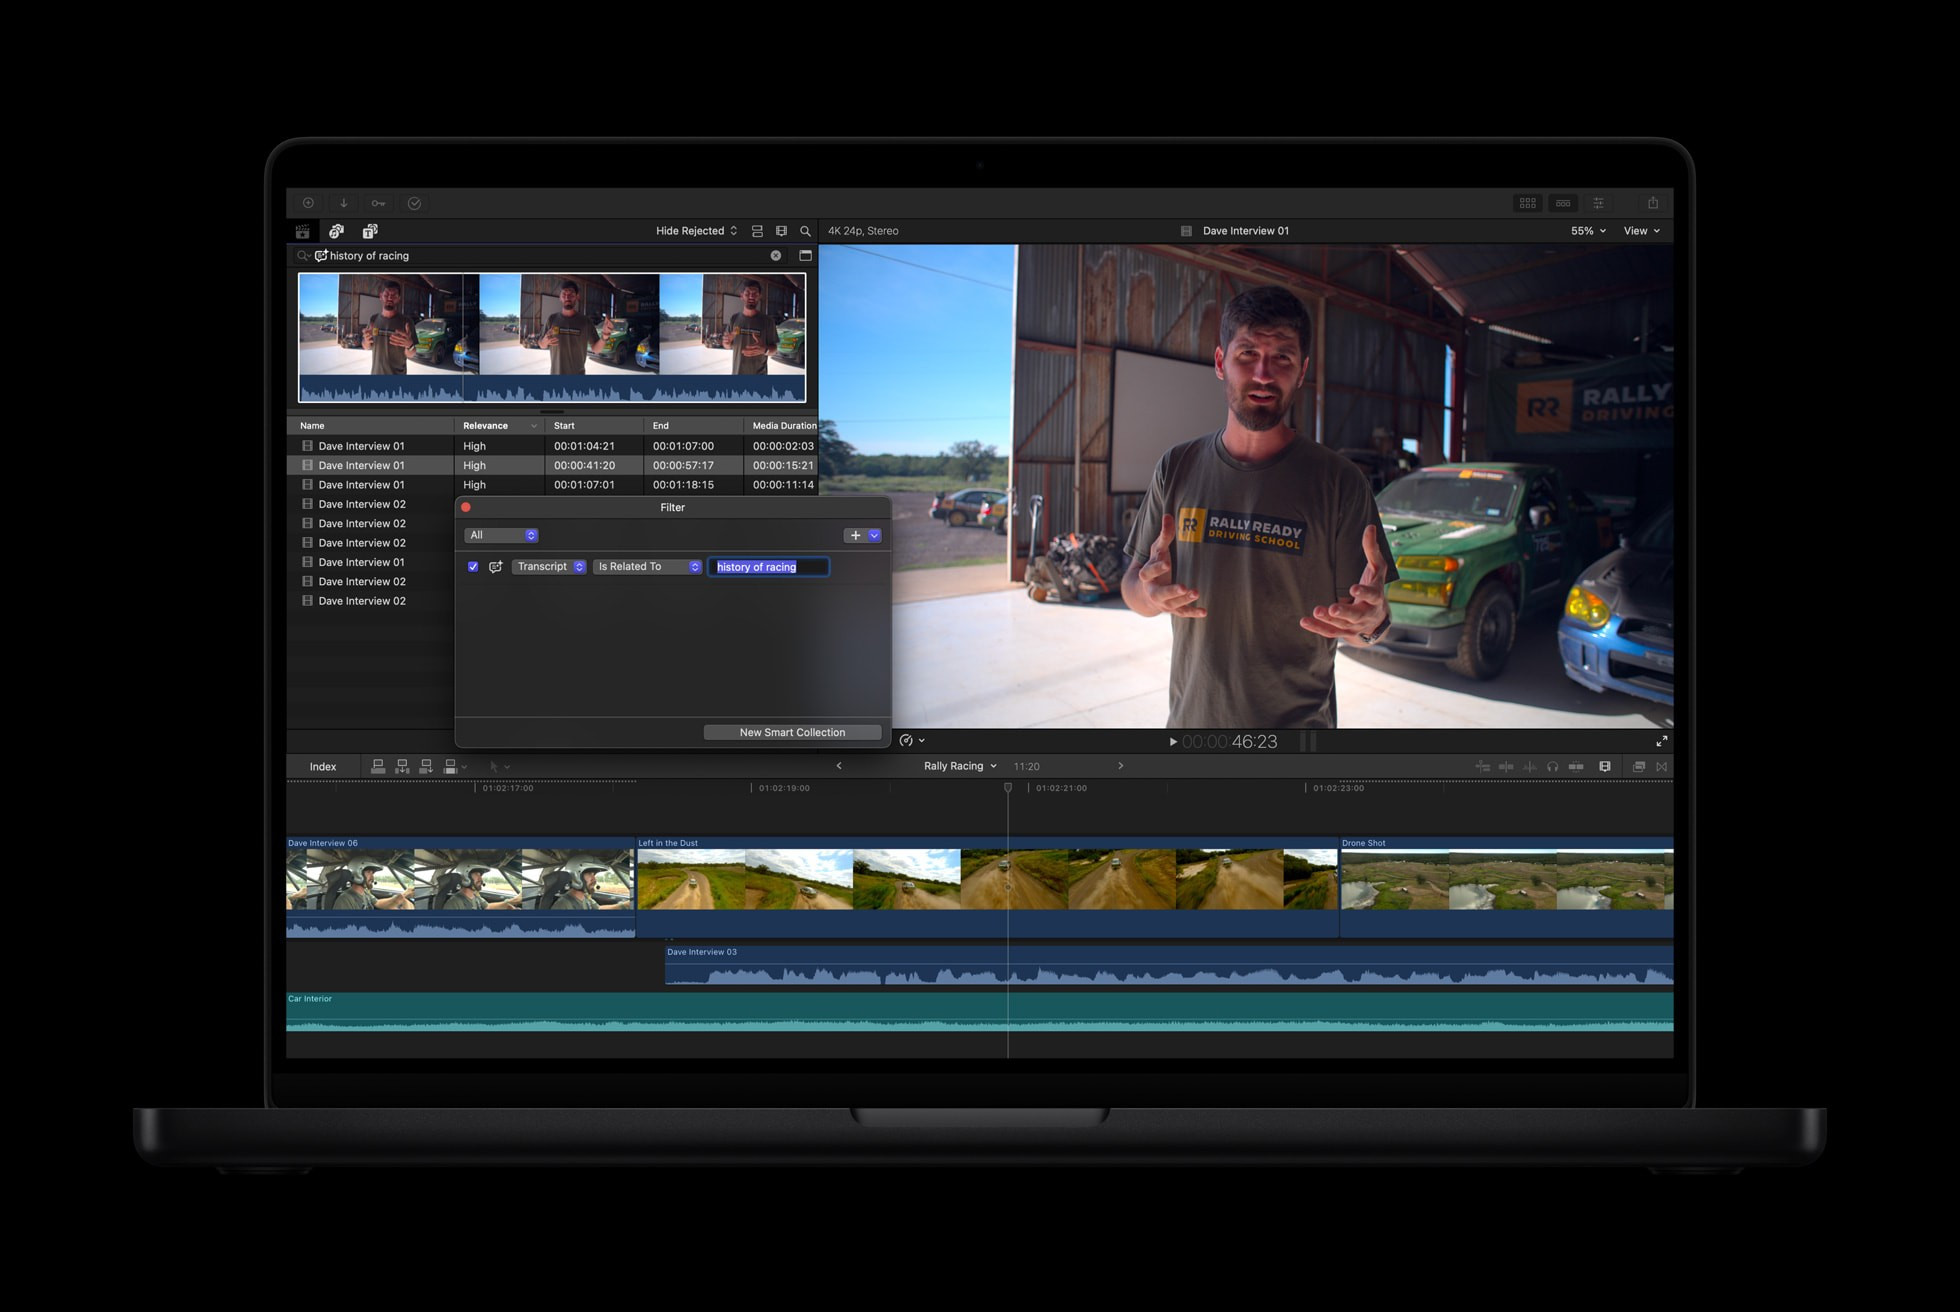
Task: Click Rally Racing in the timeline breadcrumb
Action: (953, 766)
